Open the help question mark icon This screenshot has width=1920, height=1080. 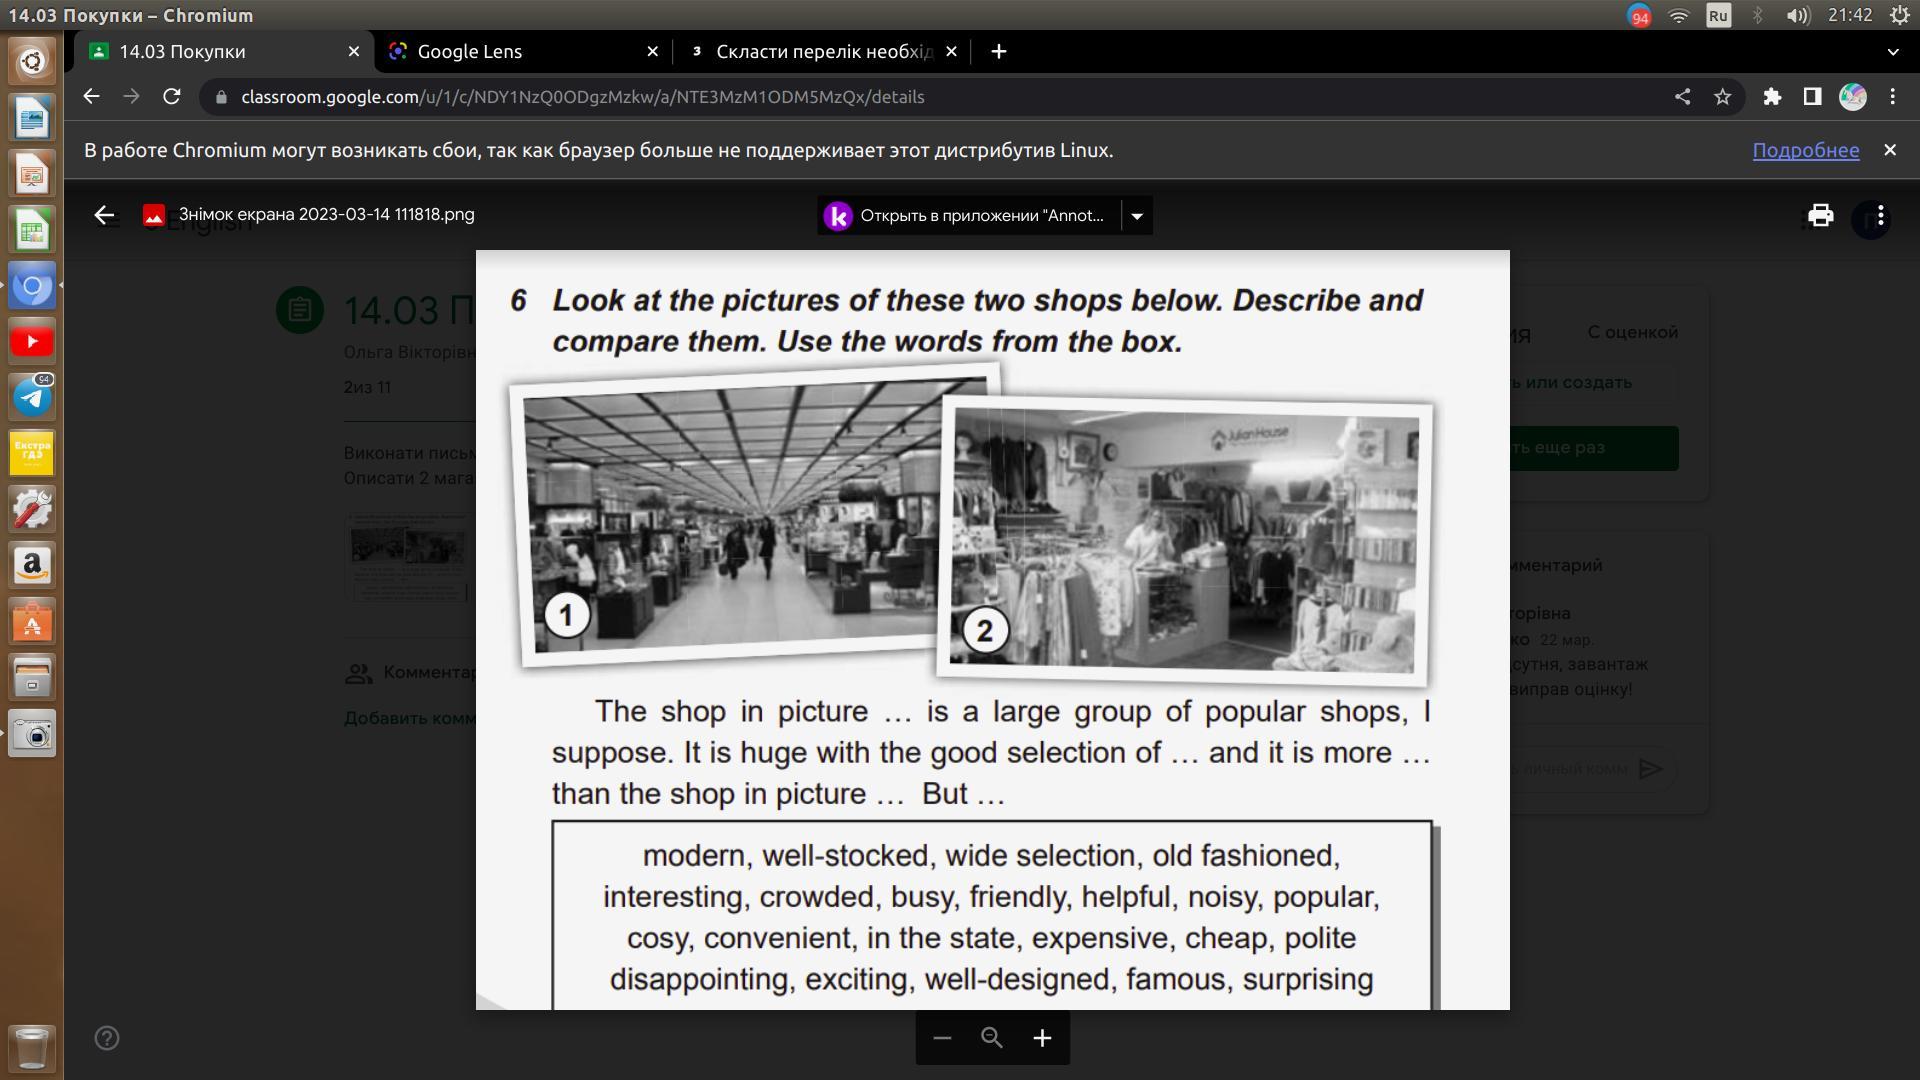coord(107,1038)
